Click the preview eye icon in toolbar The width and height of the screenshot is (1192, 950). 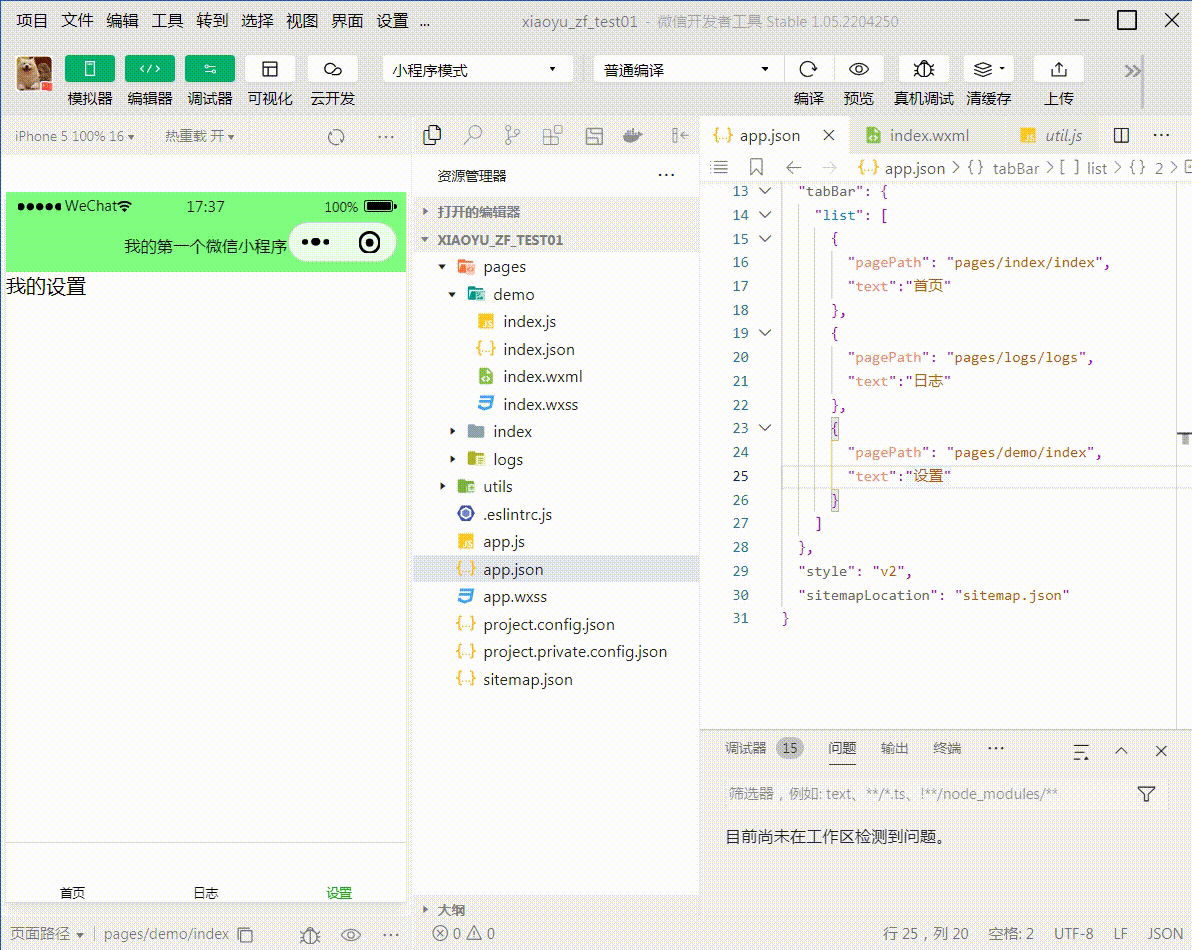[859, 69]
